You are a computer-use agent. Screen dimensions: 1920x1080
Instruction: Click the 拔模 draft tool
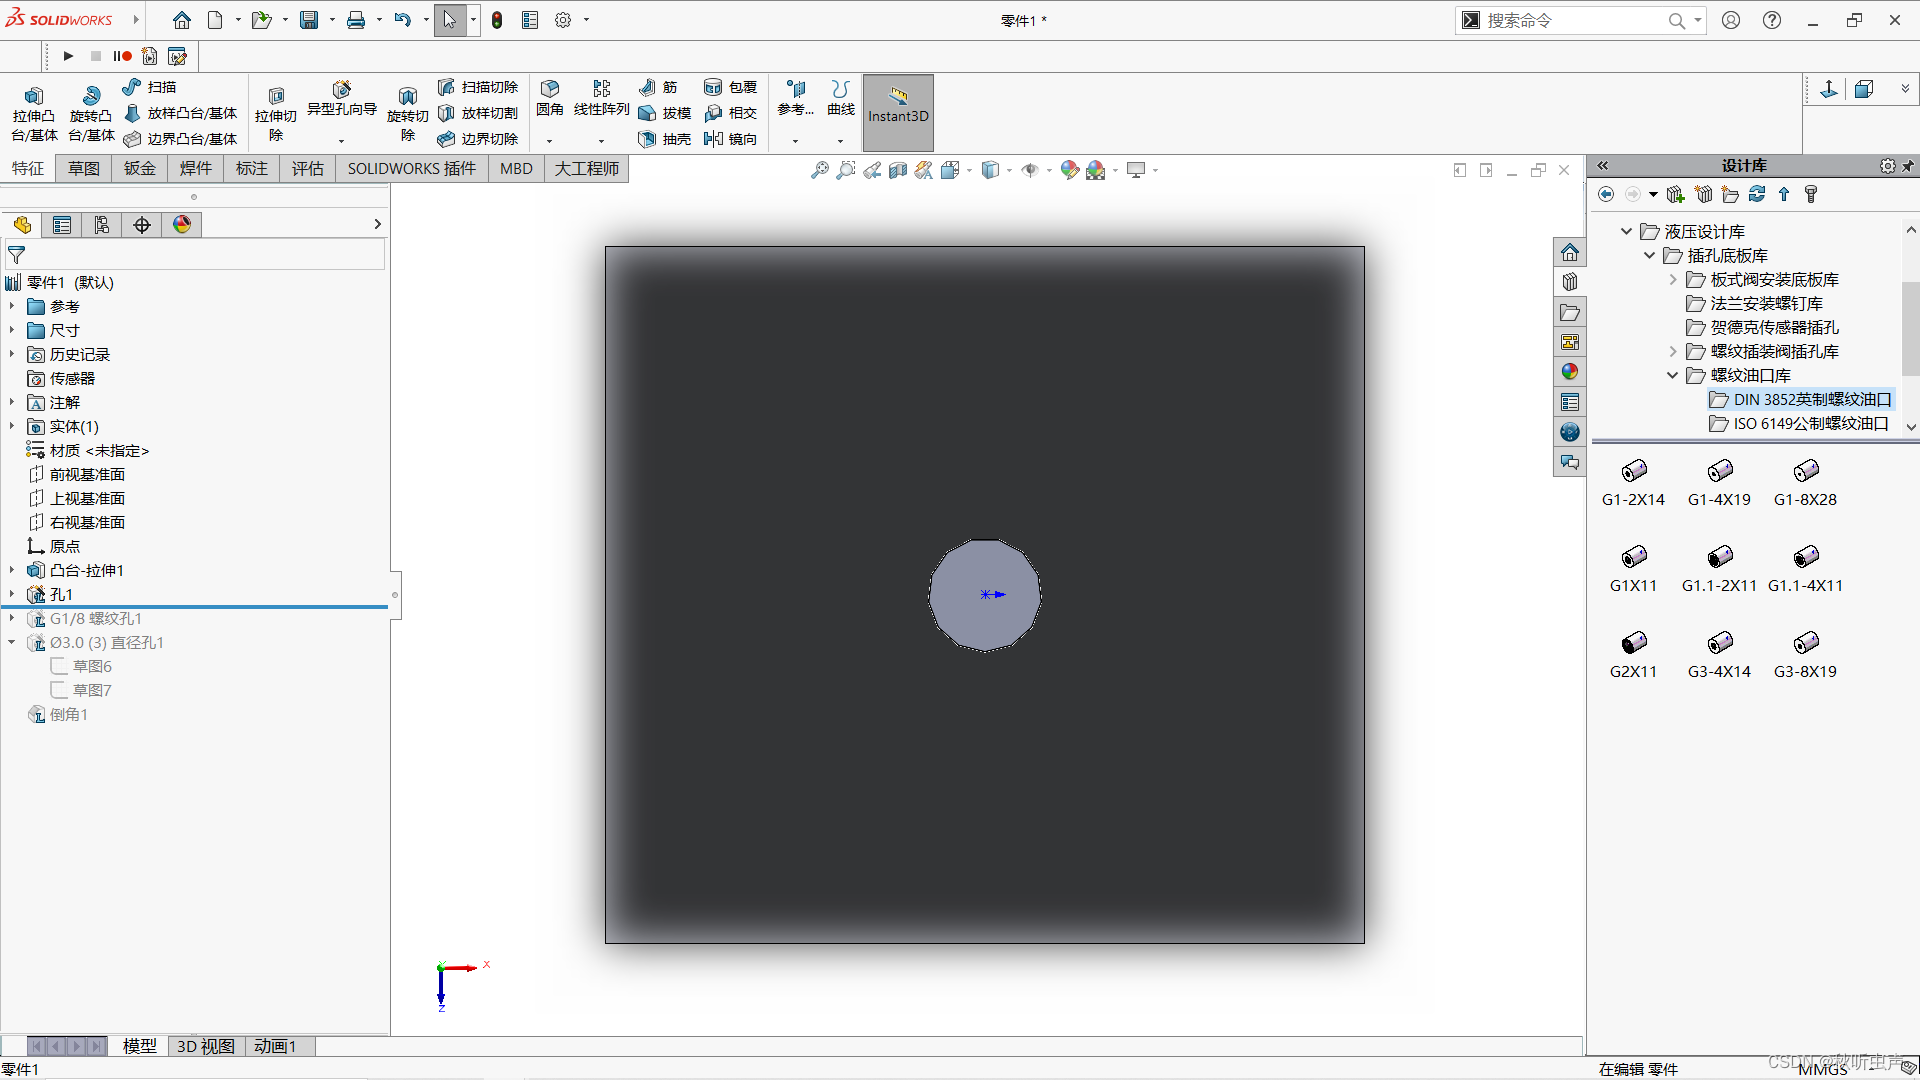pos(665,113)
